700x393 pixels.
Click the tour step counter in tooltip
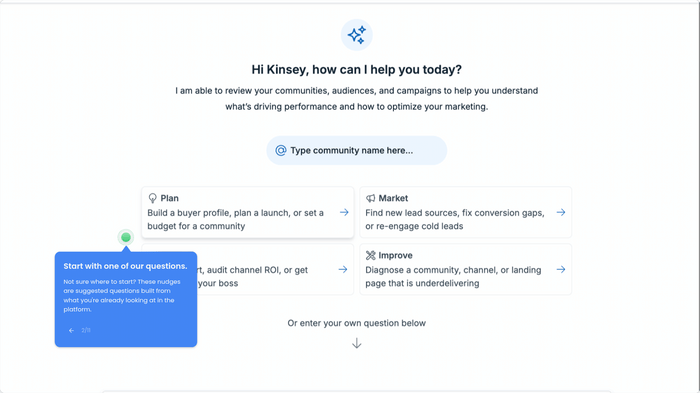click(86, 330)
